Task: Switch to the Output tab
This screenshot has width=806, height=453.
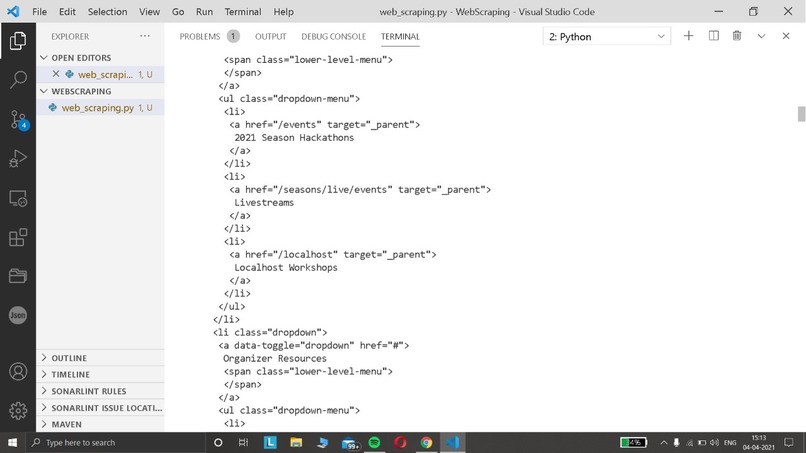Action: (270, 37)
